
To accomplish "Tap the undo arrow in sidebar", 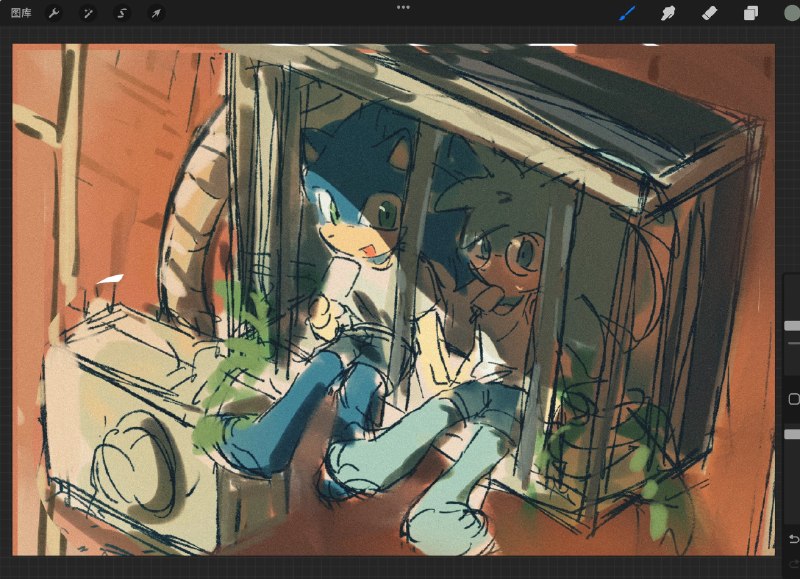I will tap(793, 539).
